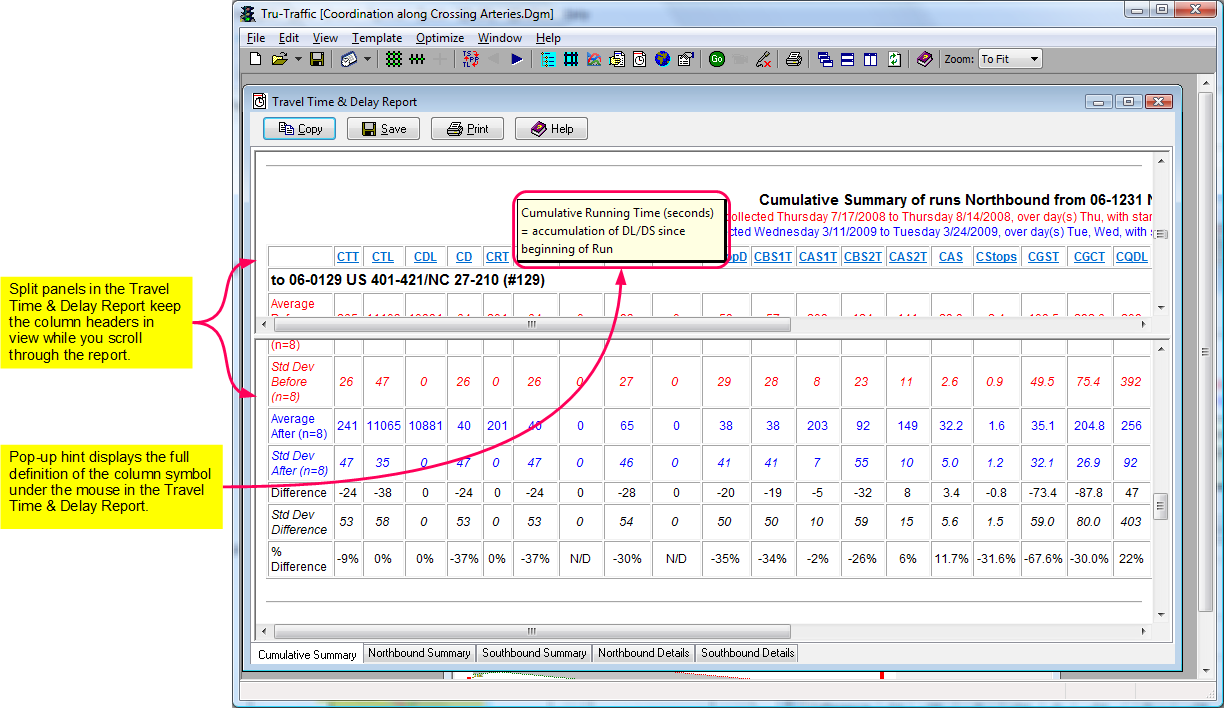Follow the CBS1T column header link
Screen dimensions: 1225x709
point(772,257)
